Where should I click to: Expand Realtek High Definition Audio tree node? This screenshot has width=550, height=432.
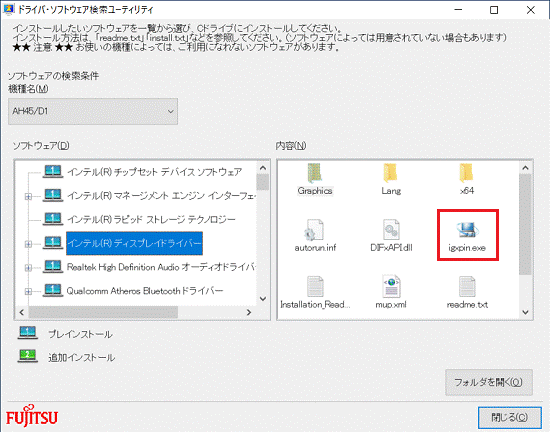[x=28, y=268]
